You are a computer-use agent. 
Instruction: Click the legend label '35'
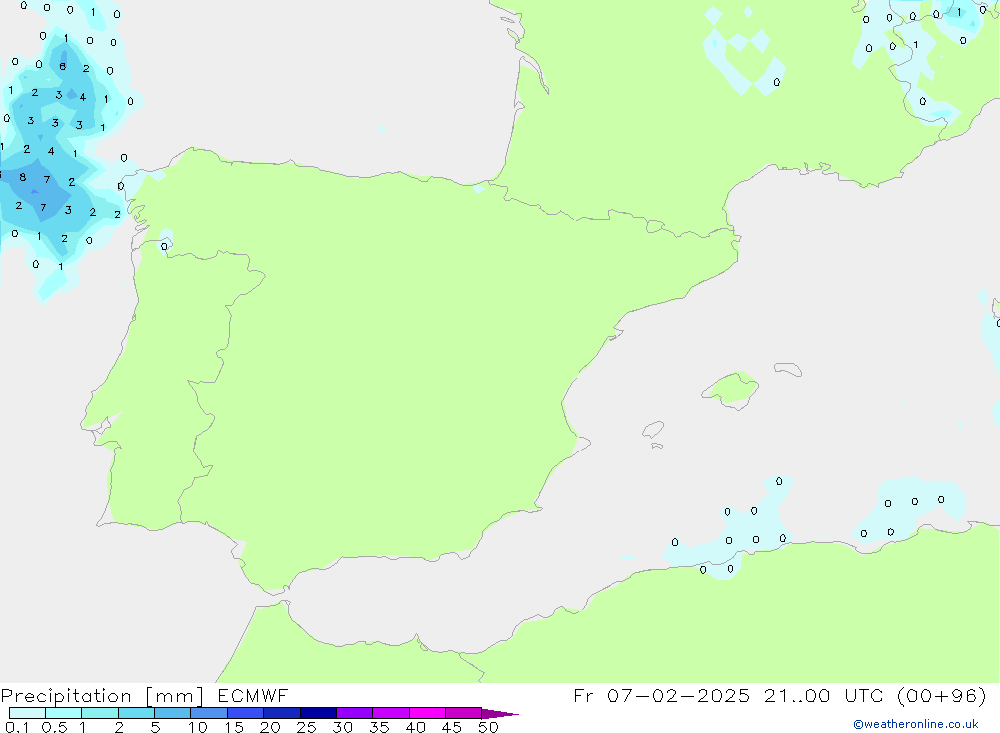(379, 727)
